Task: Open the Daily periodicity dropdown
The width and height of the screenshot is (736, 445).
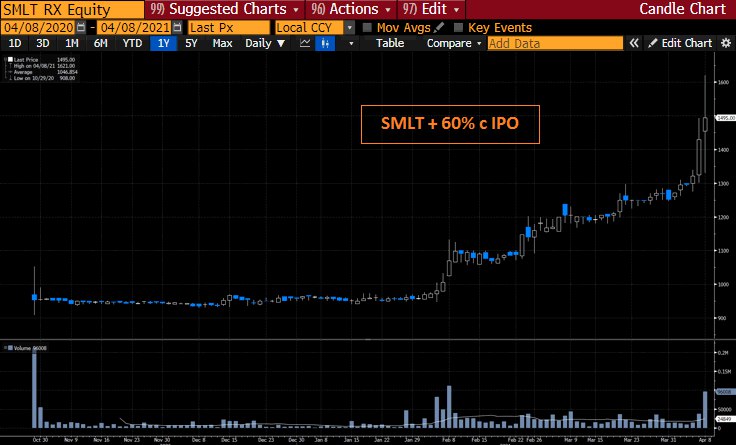Action: coord(265,43)
